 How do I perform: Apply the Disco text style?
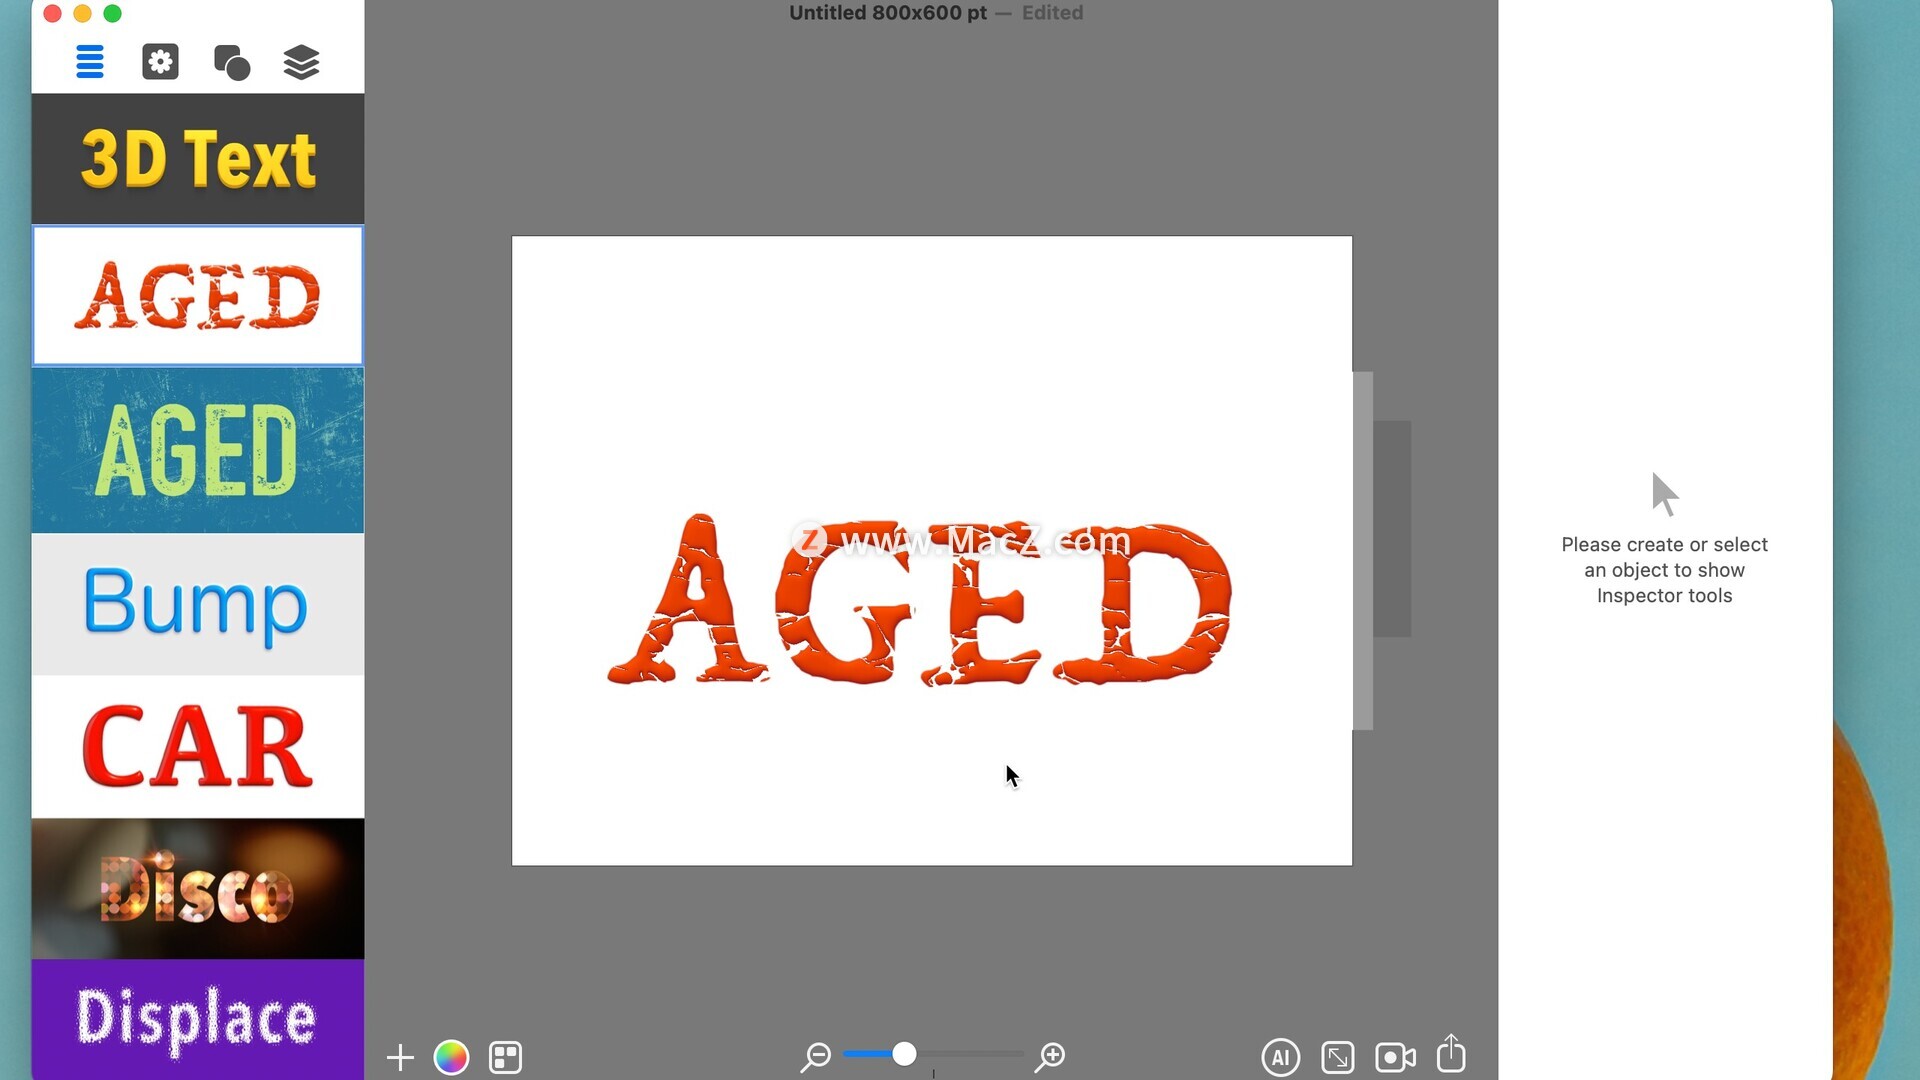click(198, 889)
